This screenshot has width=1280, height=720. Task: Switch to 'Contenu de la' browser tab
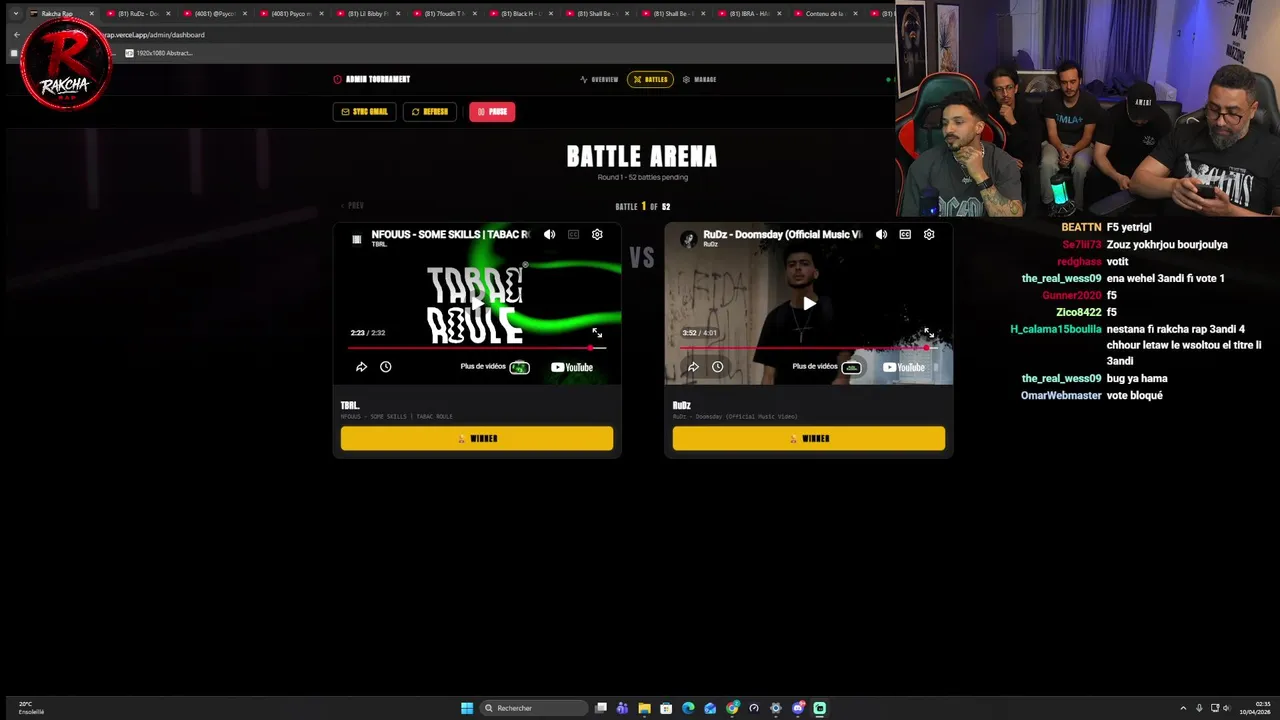click(x=823, y=14)
